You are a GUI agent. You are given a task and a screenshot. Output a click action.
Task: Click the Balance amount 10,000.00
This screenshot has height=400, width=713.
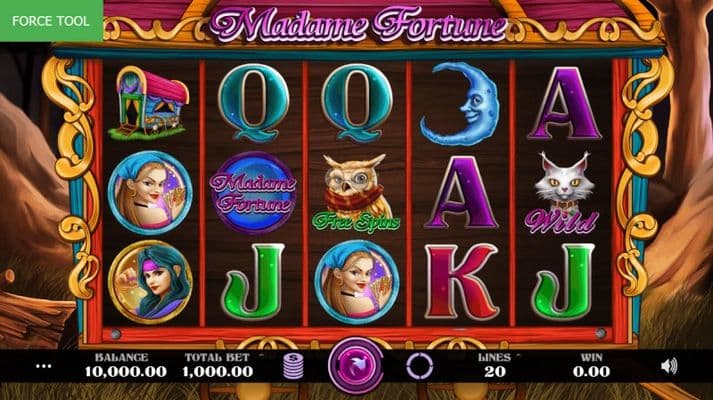tap(126, 372)
